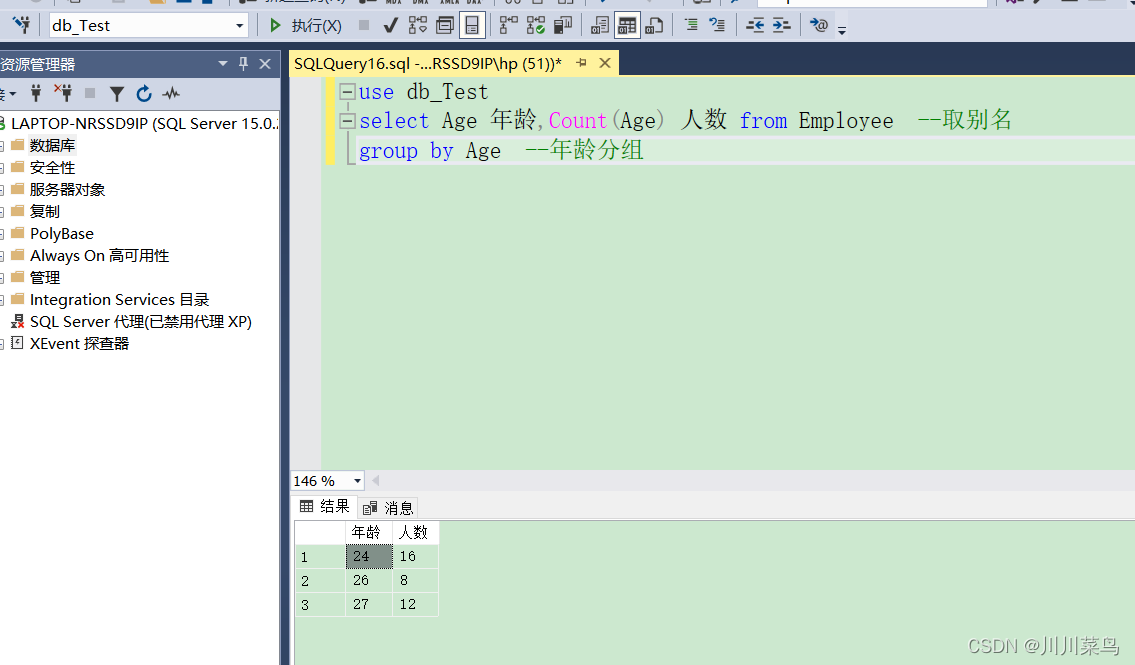Click specify template parameter values icon
Viewport: 1135px width, 665px height.
819,25
